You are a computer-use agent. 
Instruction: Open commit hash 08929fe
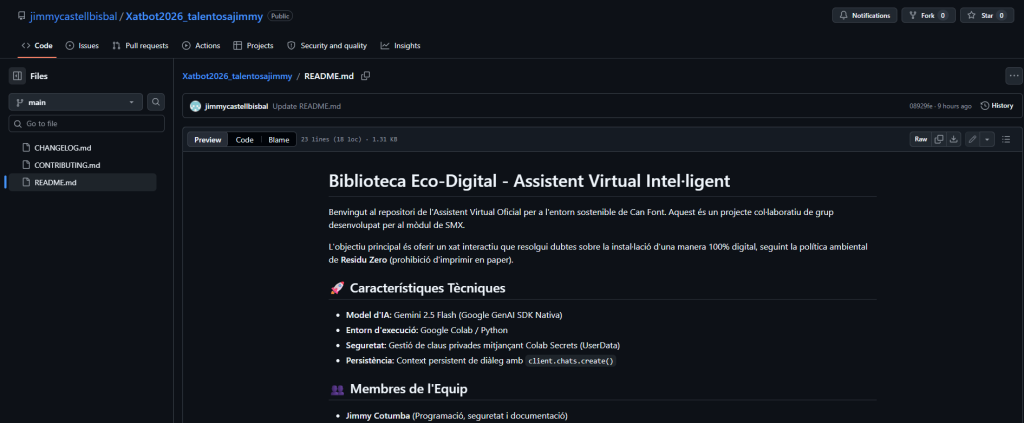tap(922, 106)
